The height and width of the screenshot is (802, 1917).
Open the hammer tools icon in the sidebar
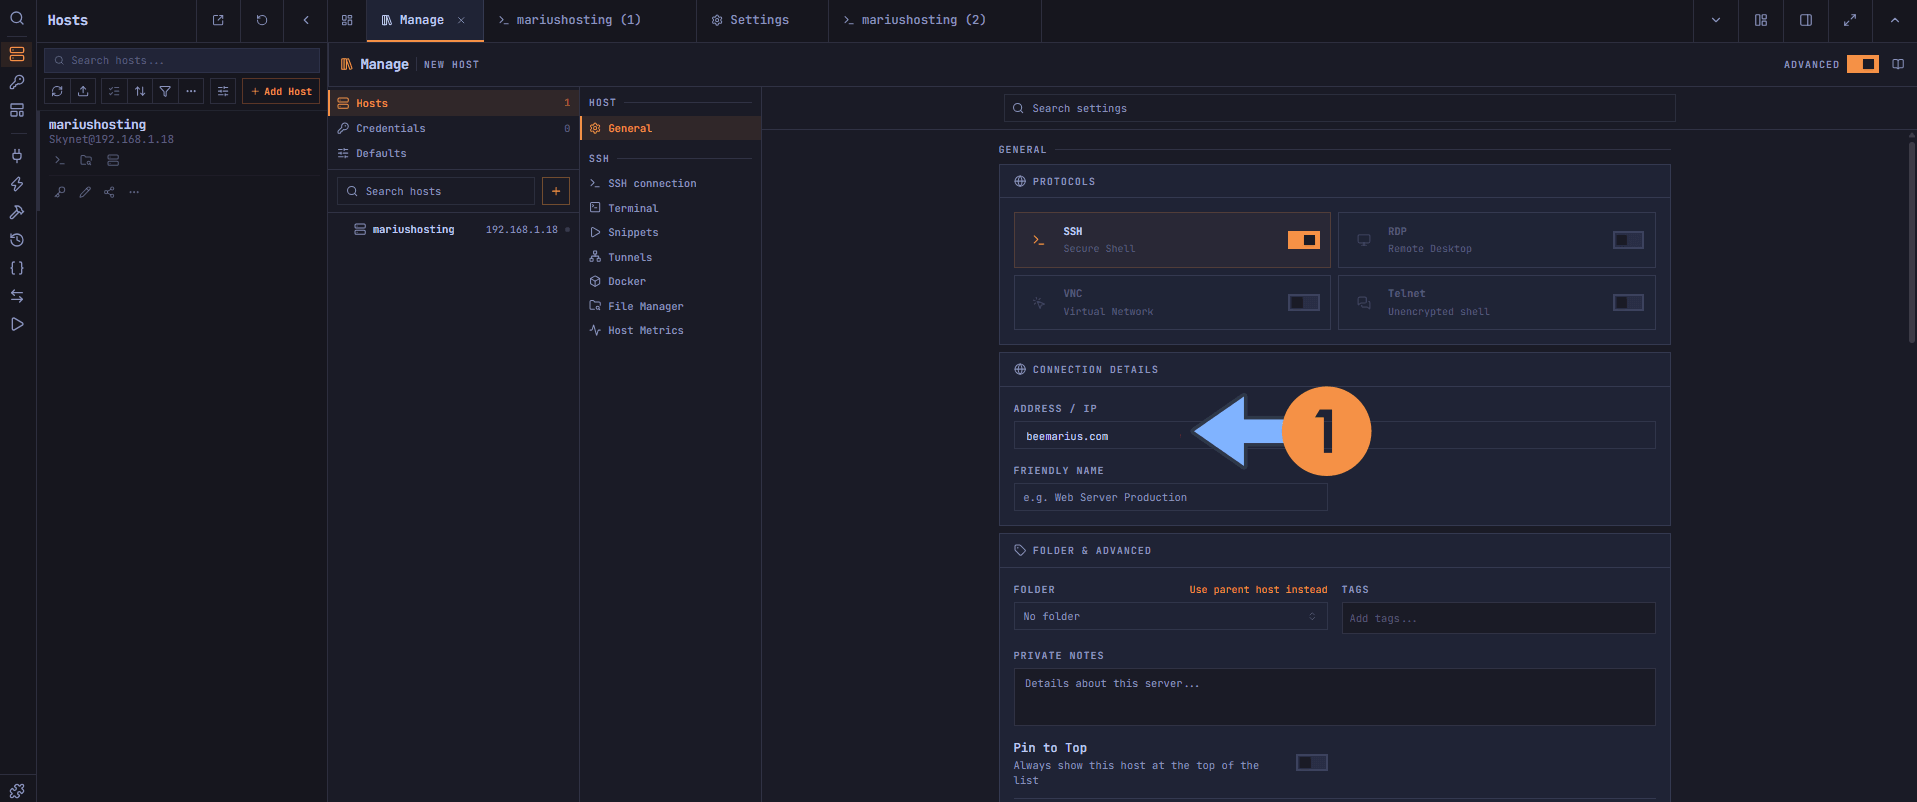click(x=17, y=212)
